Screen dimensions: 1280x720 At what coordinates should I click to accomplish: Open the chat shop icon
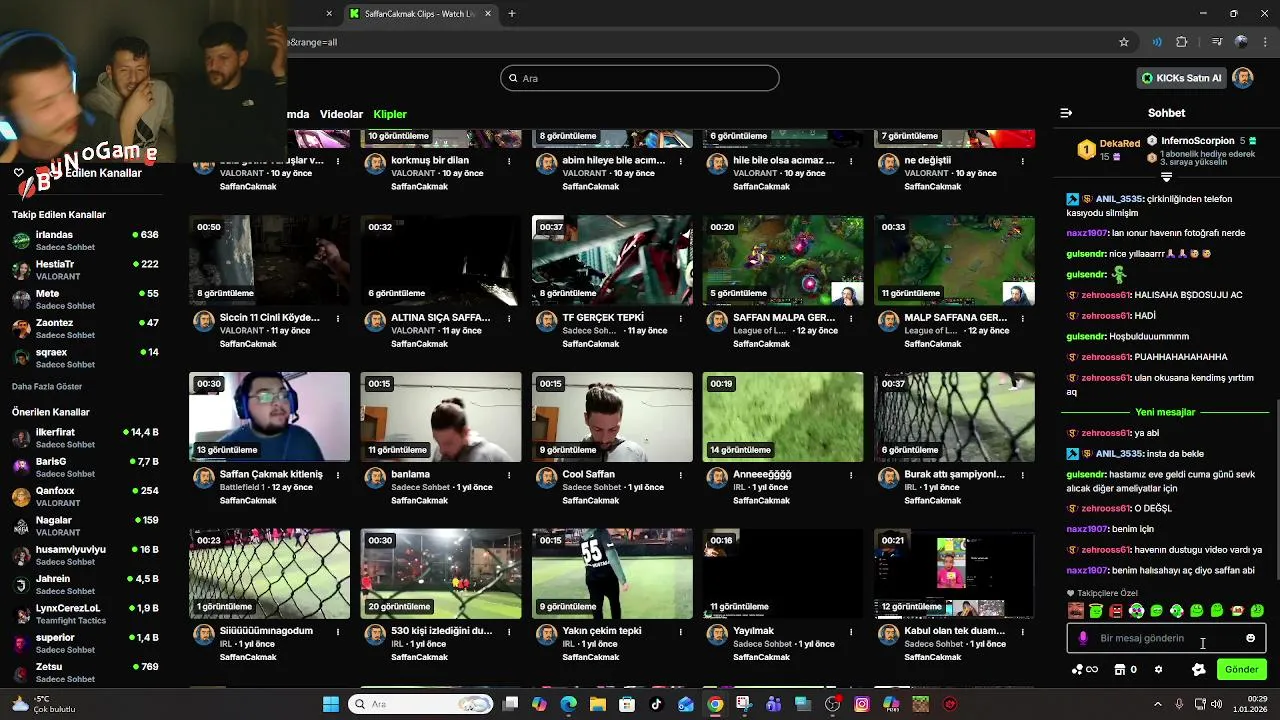click(1120, 670)
